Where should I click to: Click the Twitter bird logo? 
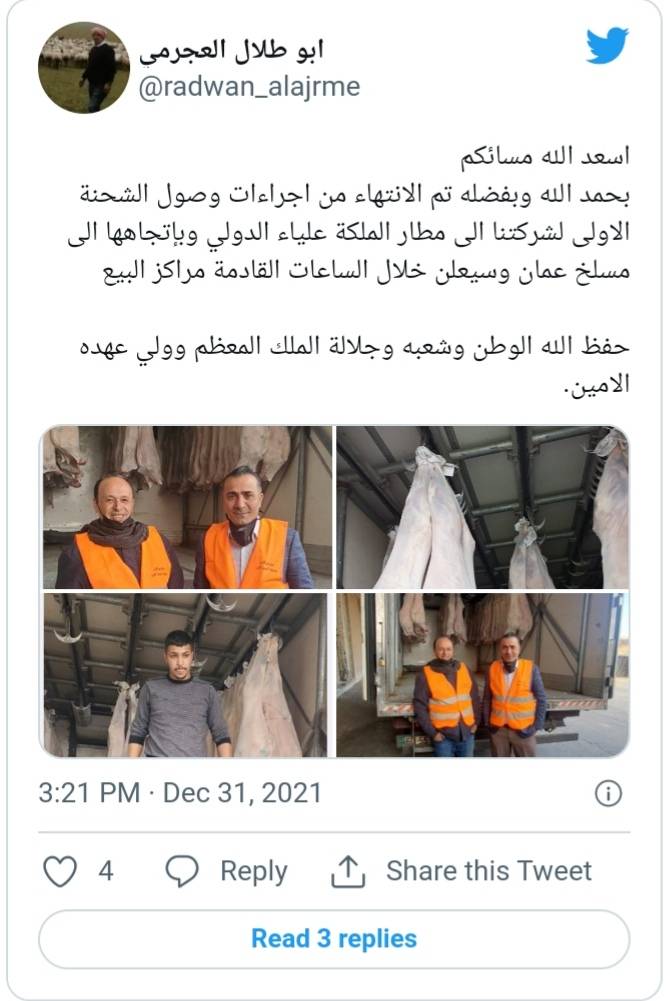tap(607, 45)
